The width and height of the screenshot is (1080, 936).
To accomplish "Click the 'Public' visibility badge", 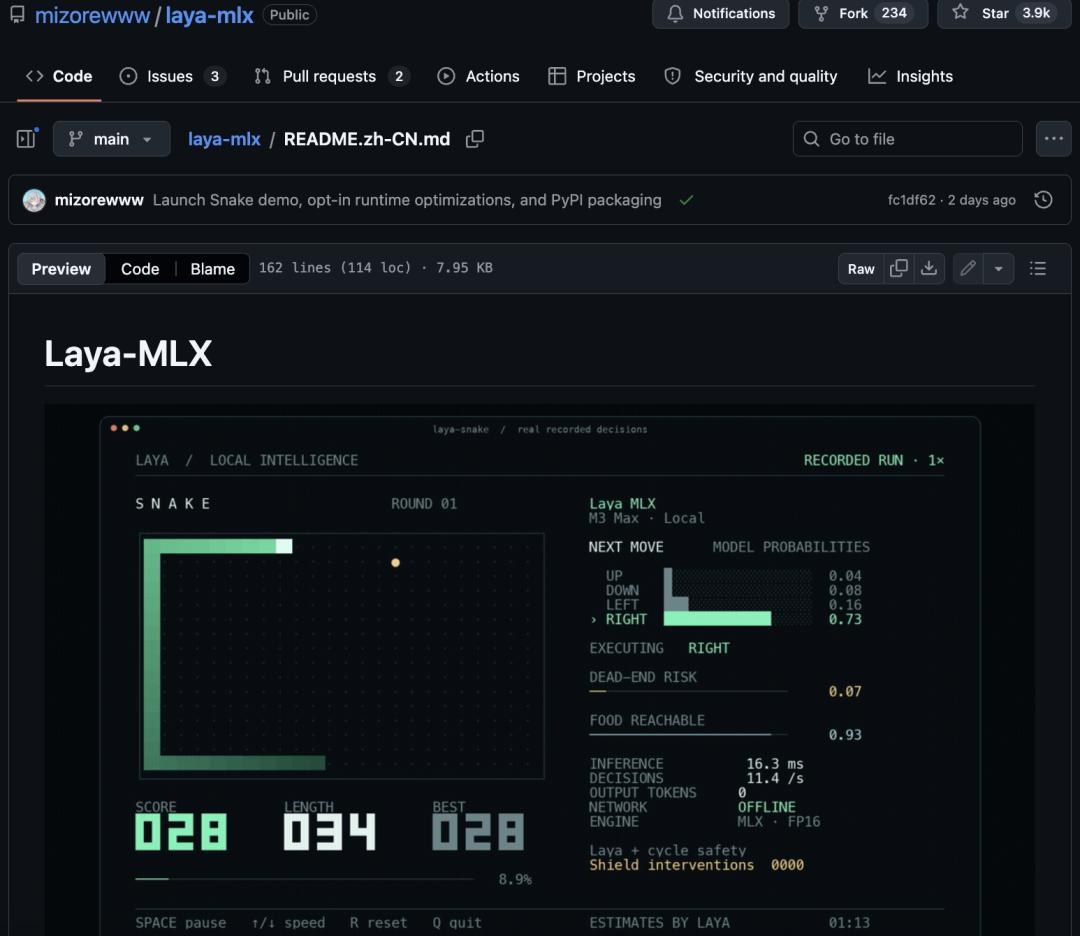I will coord(289,14).
